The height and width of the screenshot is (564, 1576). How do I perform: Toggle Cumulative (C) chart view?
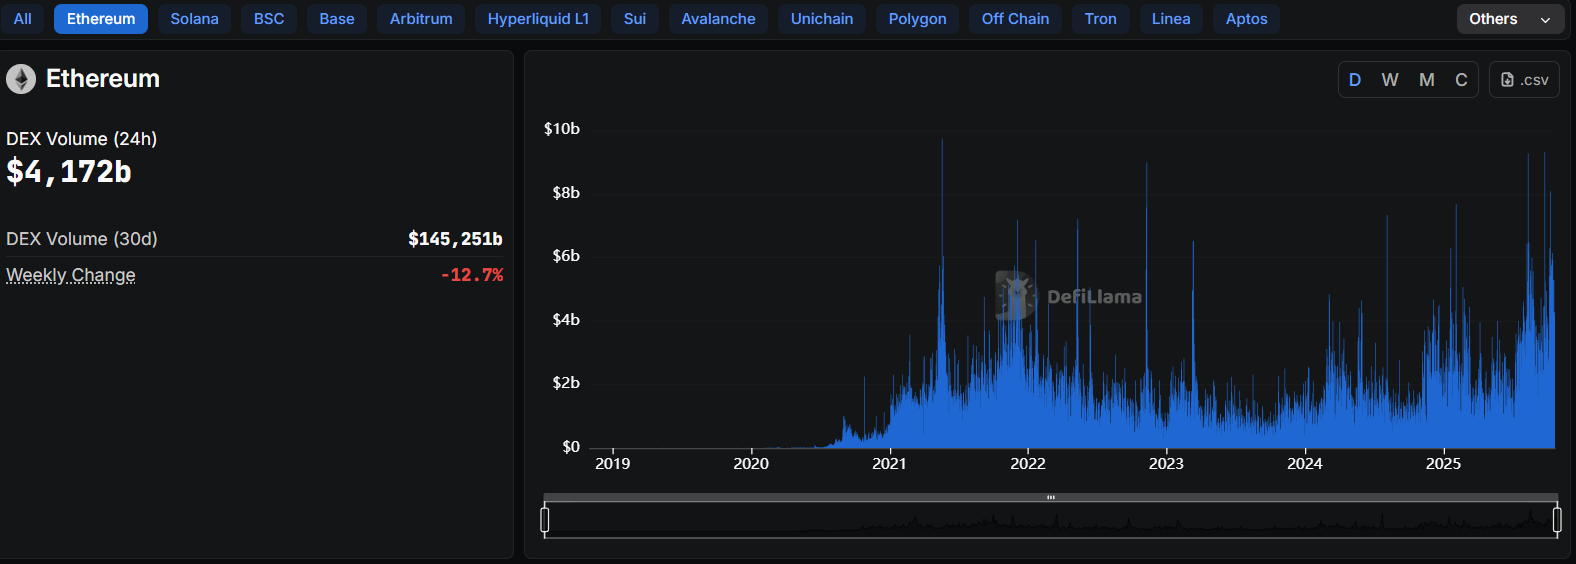click(1461, 80)
